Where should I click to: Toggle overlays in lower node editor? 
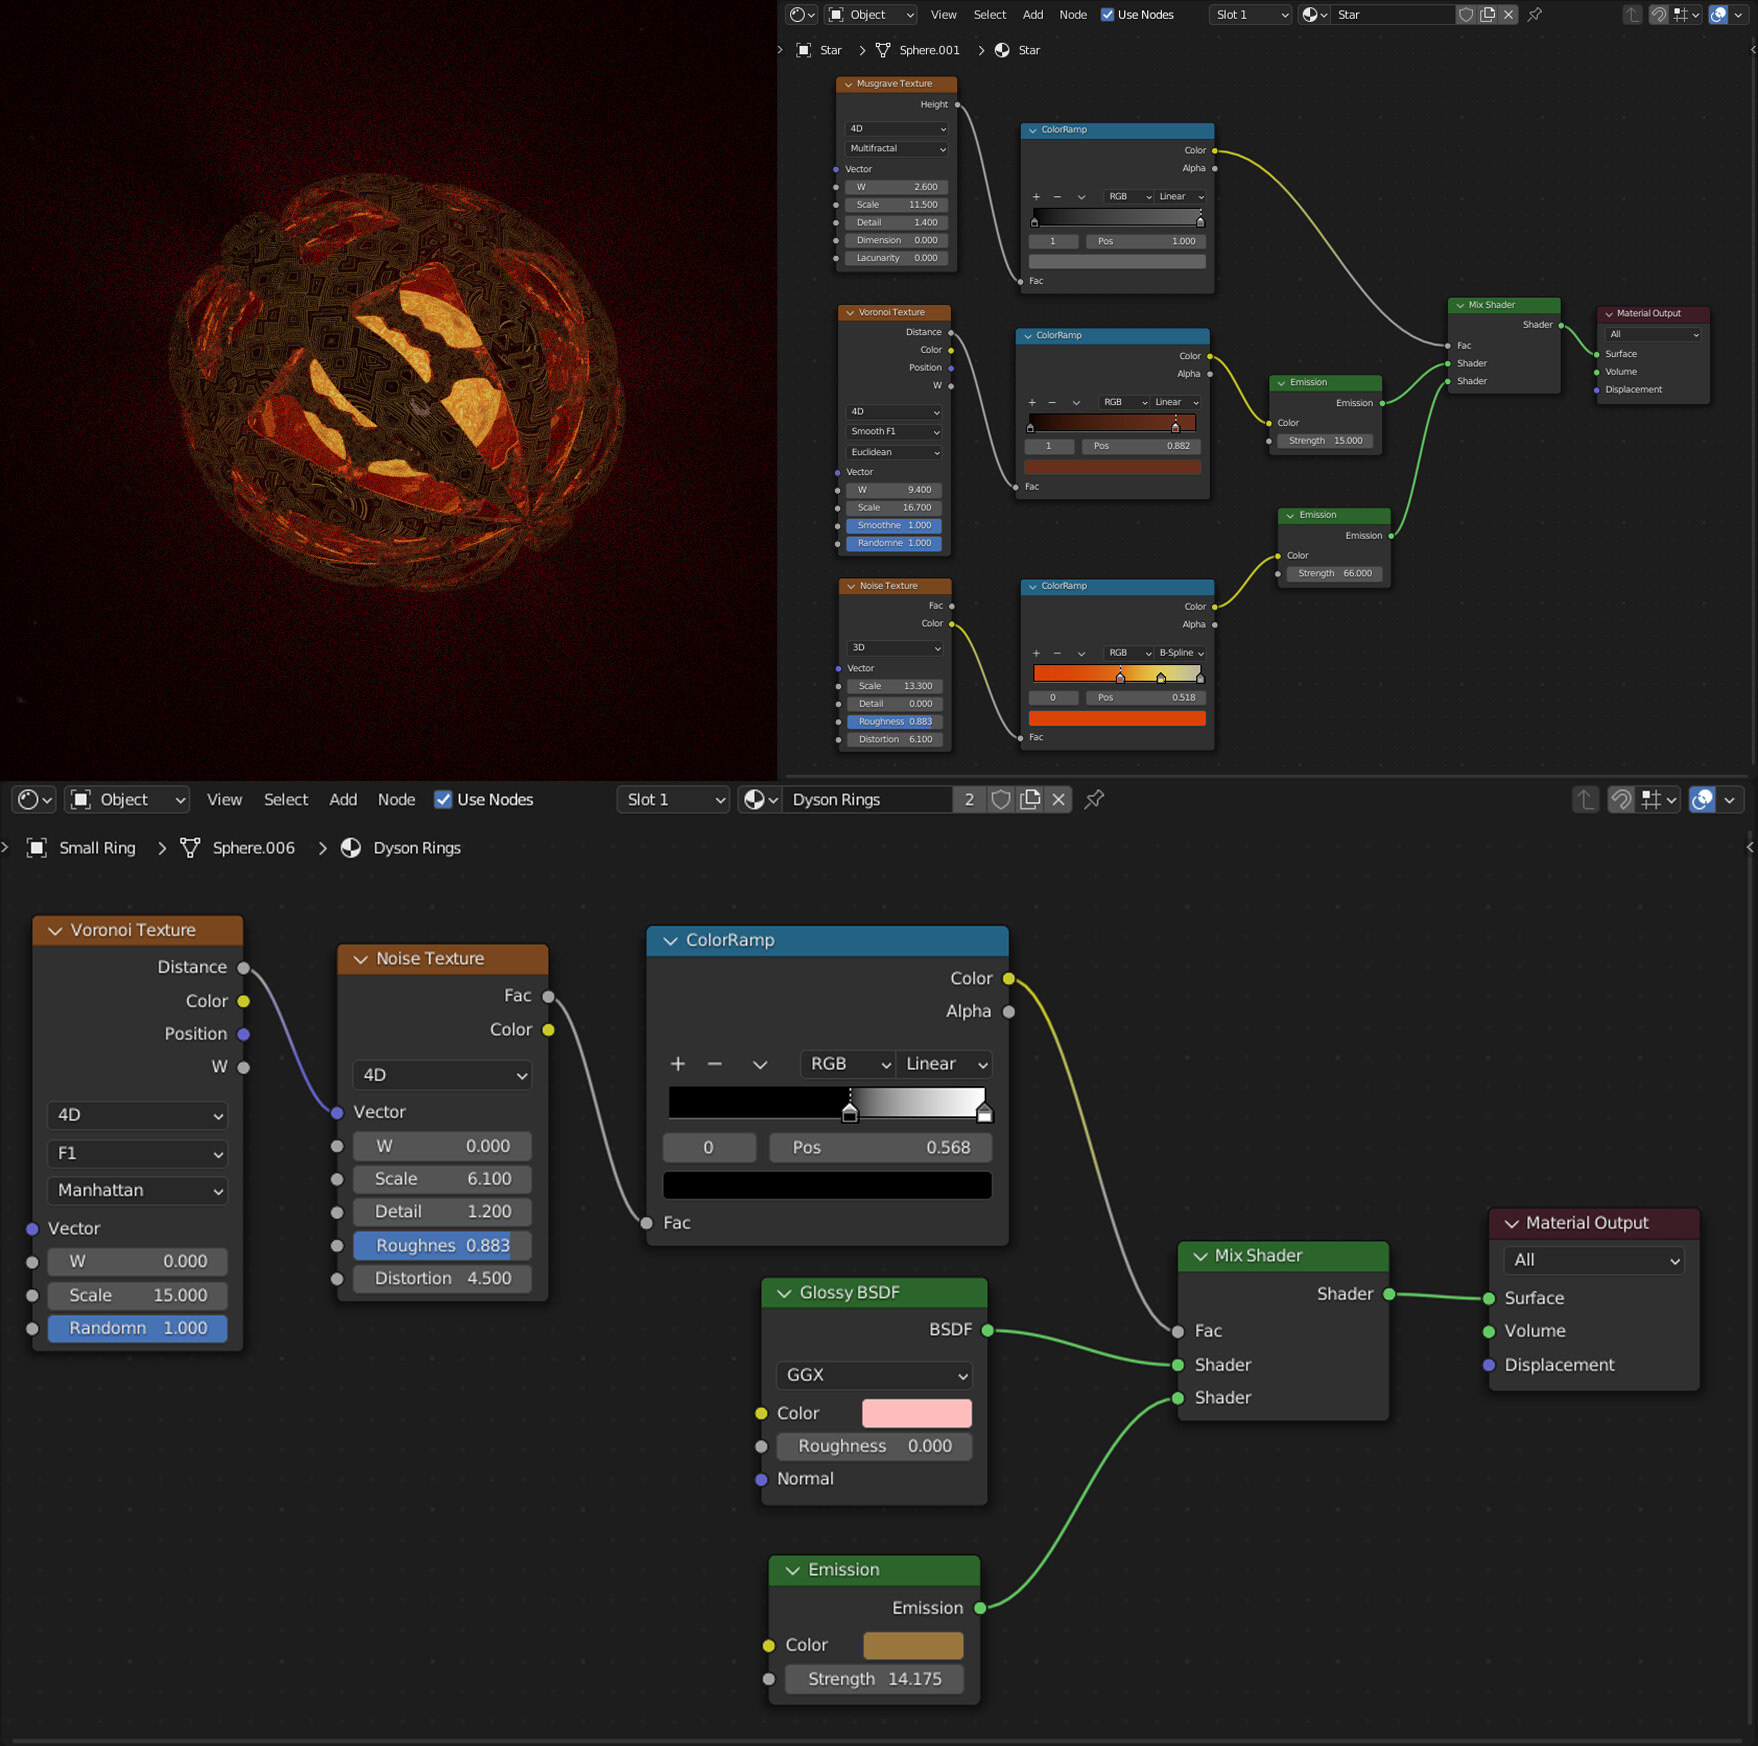click(1702, 799)
